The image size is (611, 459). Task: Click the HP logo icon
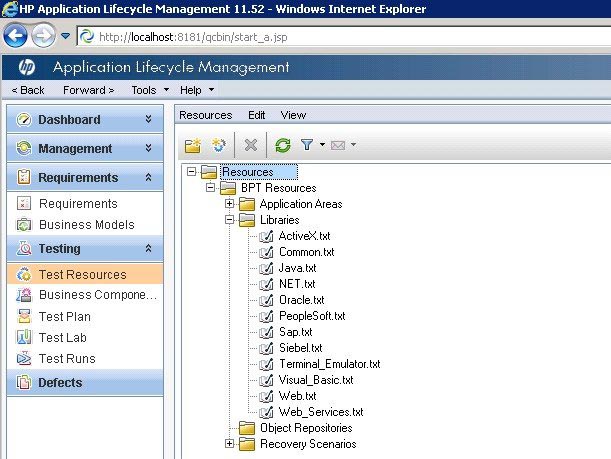tap(26, 67)
